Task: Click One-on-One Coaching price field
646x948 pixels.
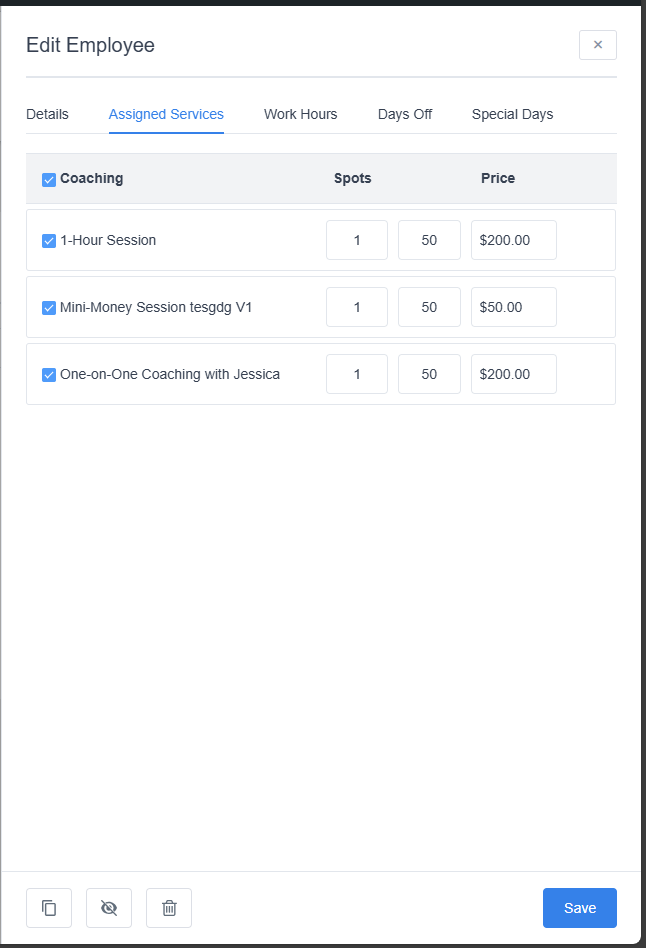Action: pos(513,374)
